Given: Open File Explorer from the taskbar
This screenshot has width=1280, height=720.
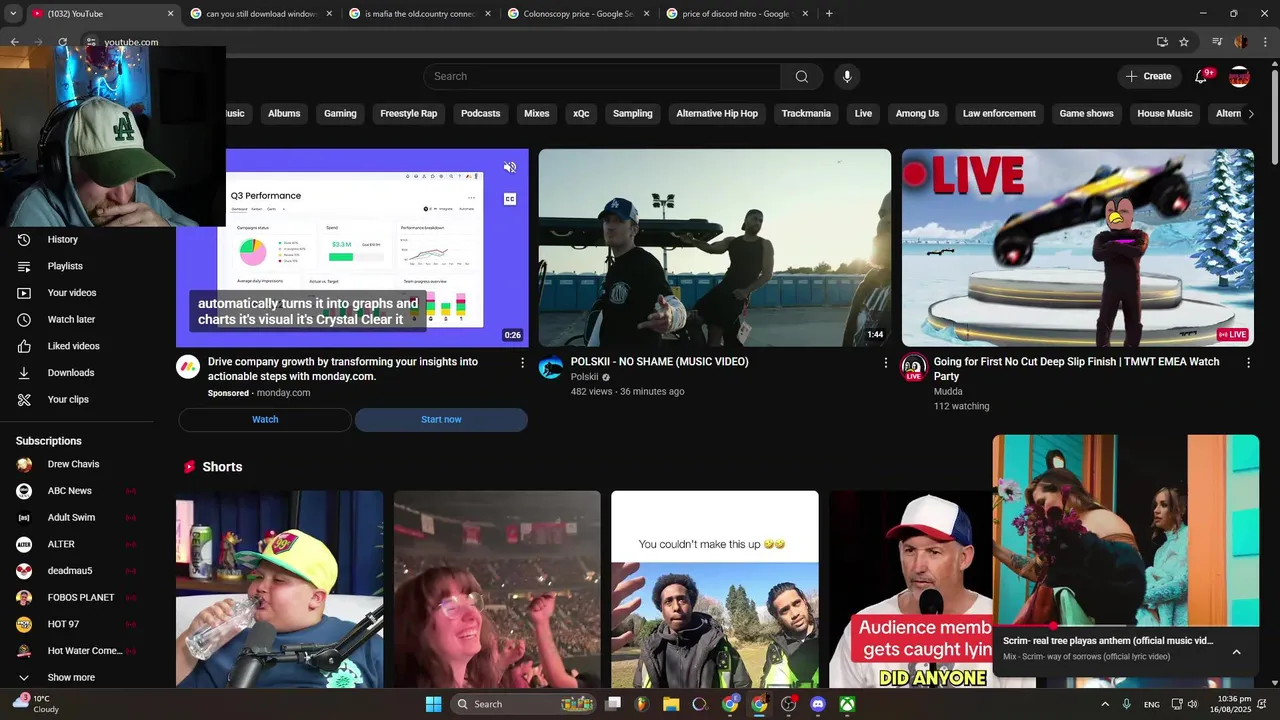Looking at the screenshot, I should coord(671,704).
